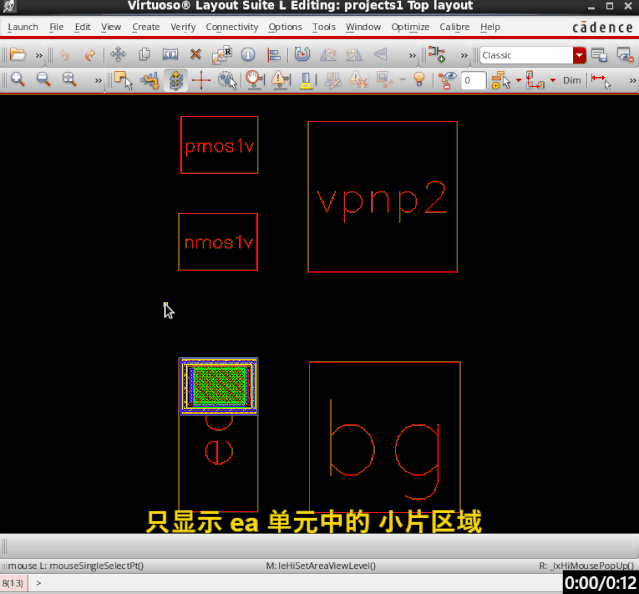Viewport: 639px width, 594px height.
Task: Open the Edit Properties info icon
Action: (247, 55)
